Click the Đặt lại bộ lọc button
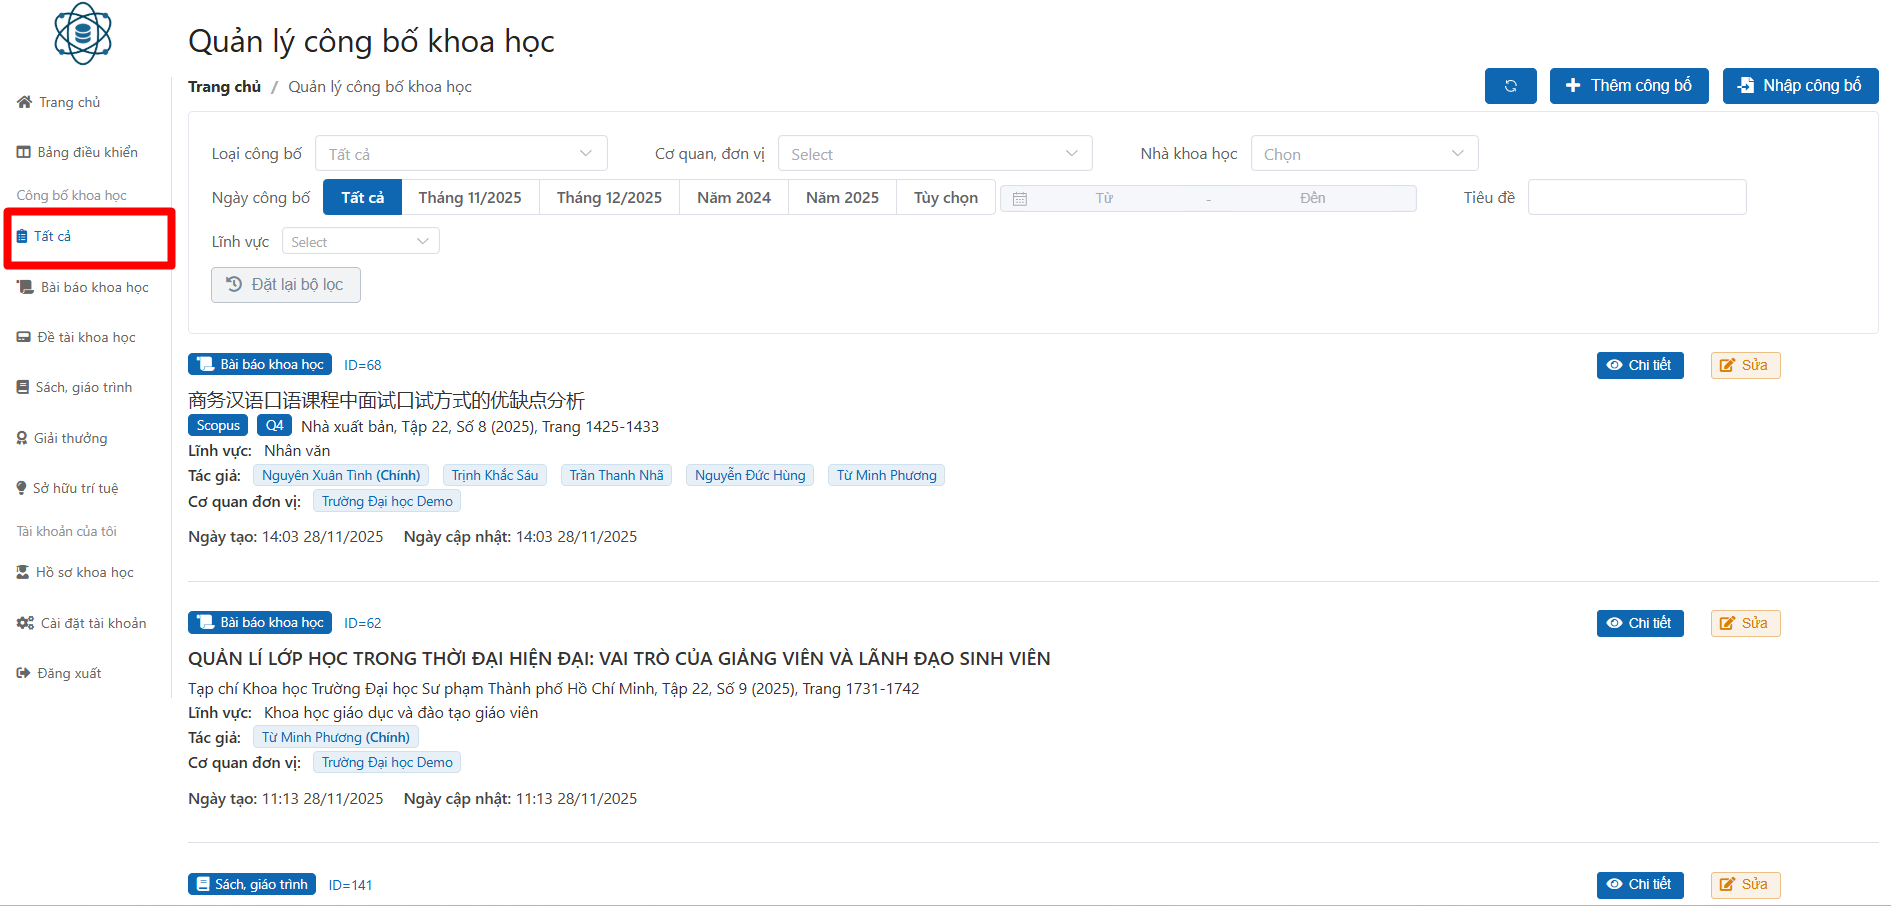Viewport: 1891px width, 906px height. [286, 285]
